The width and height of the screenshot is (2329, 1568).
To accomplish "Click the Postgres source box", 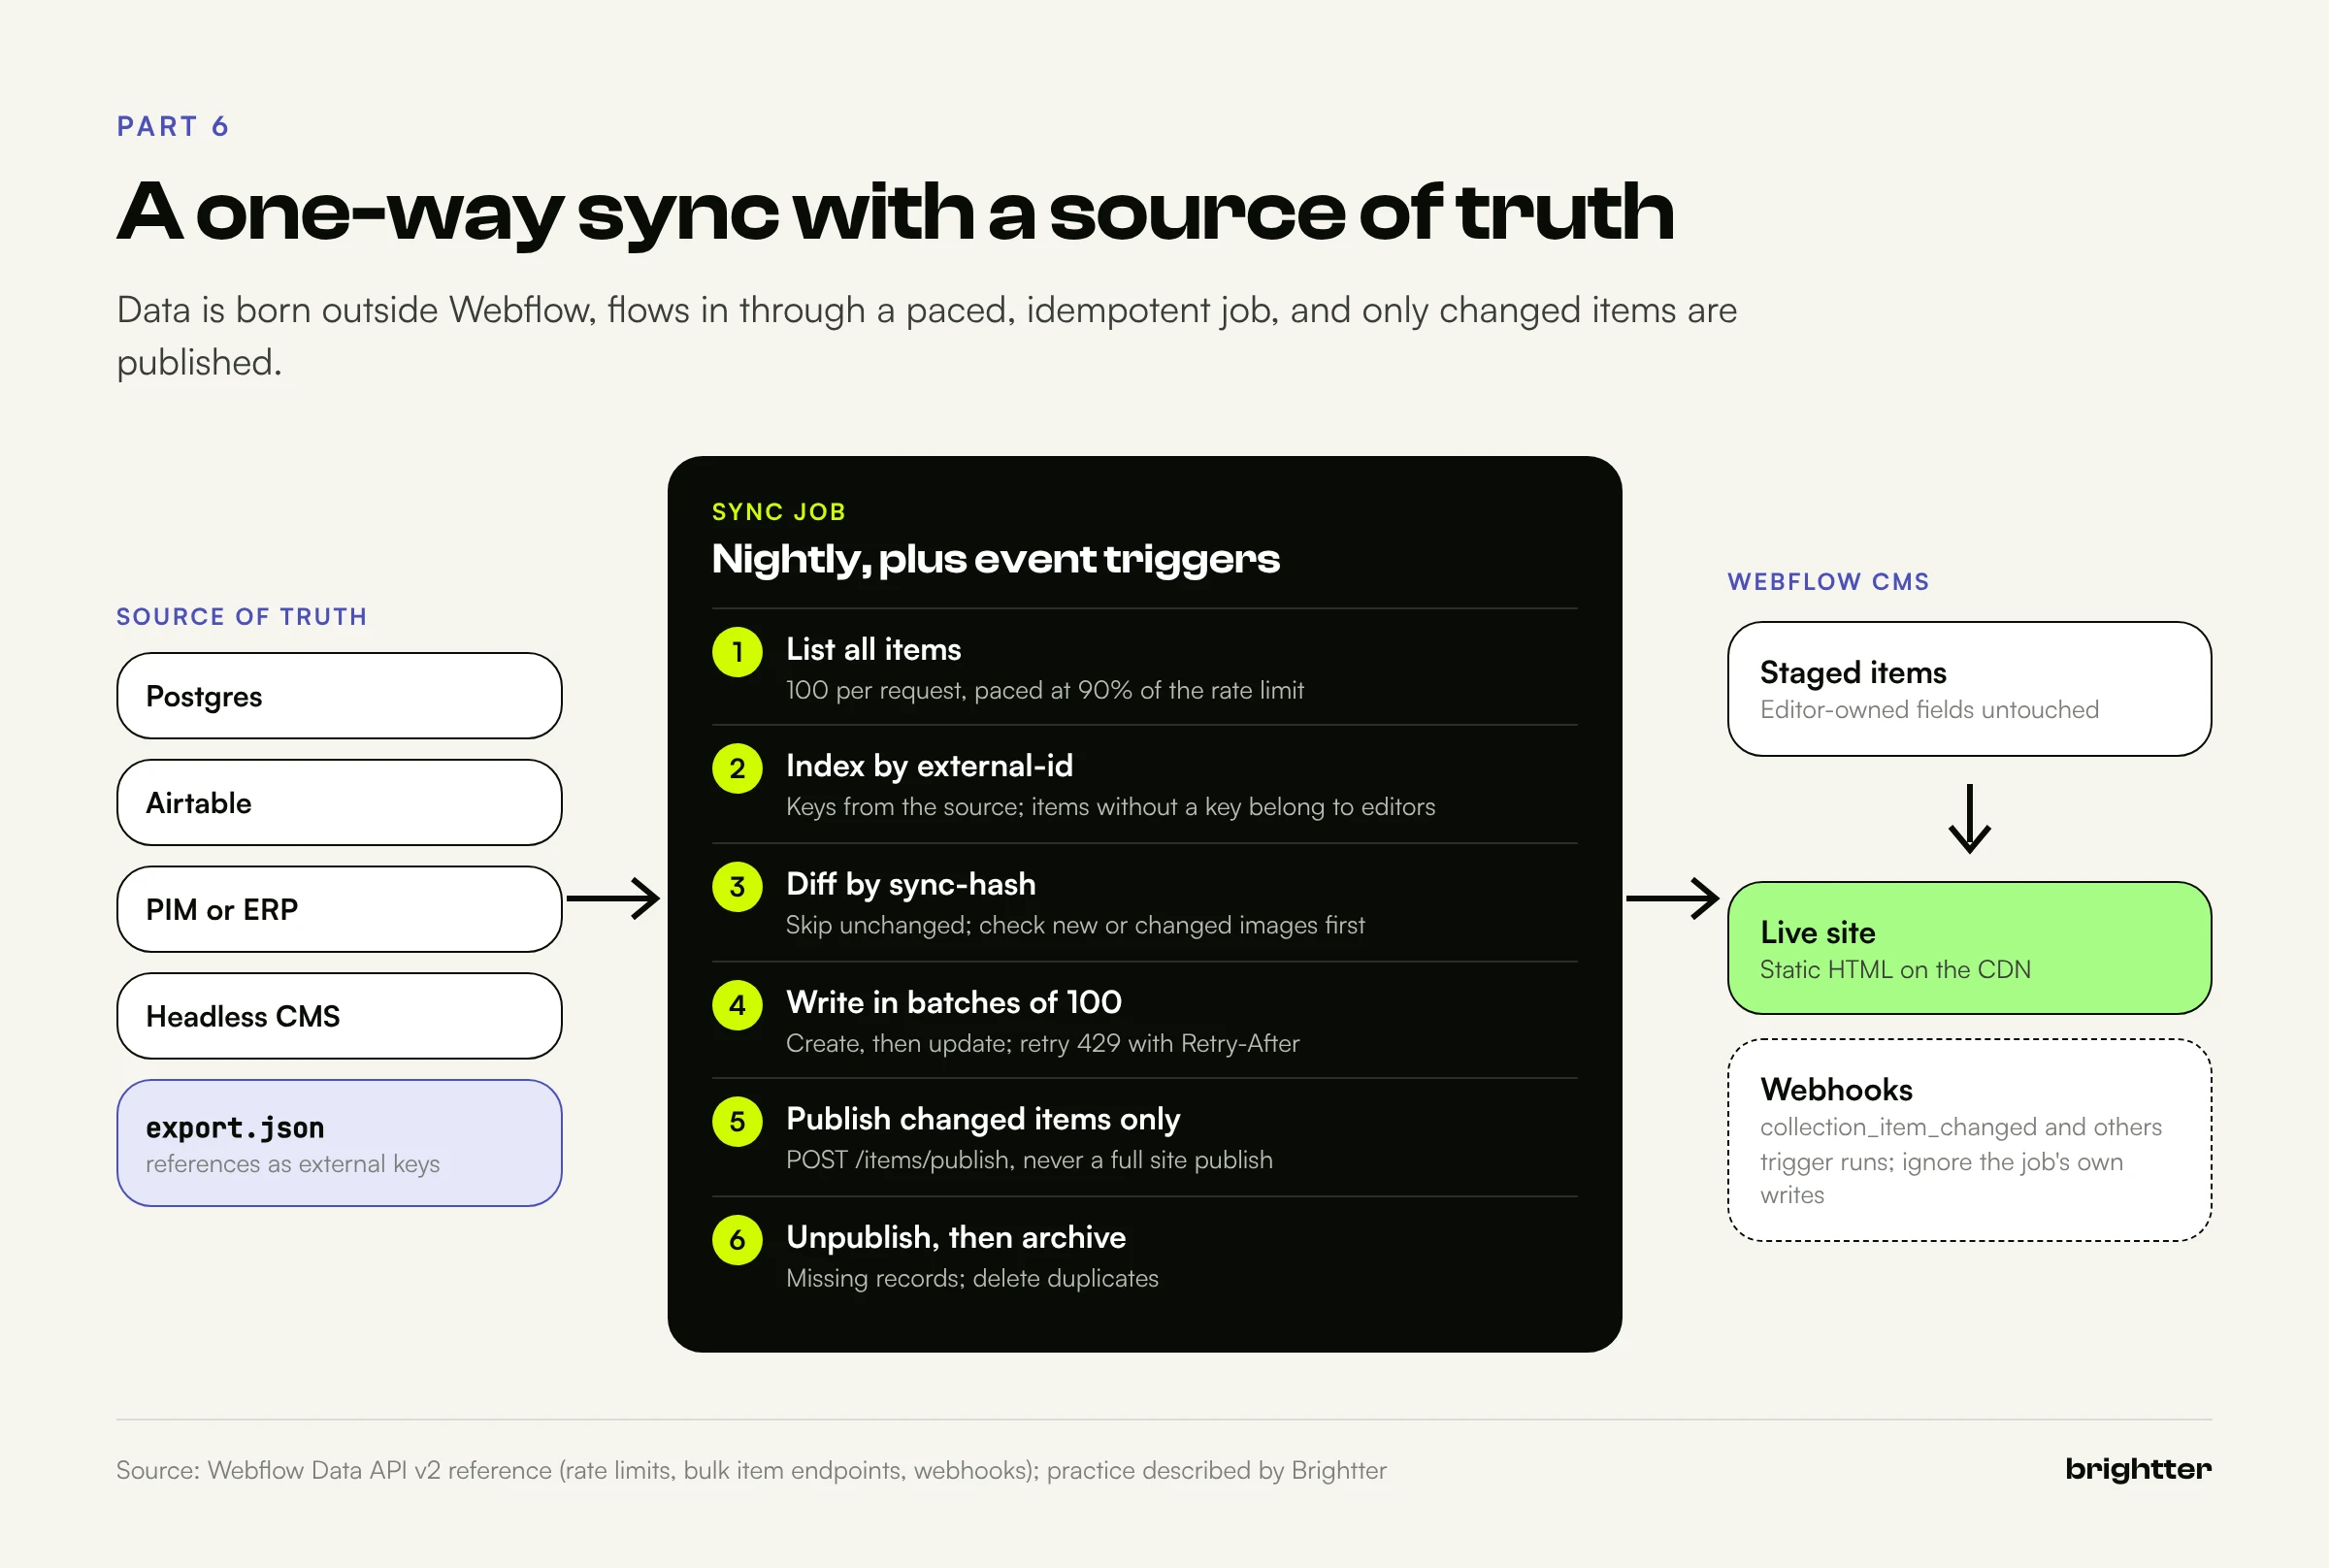I will [x=339, y=696].
